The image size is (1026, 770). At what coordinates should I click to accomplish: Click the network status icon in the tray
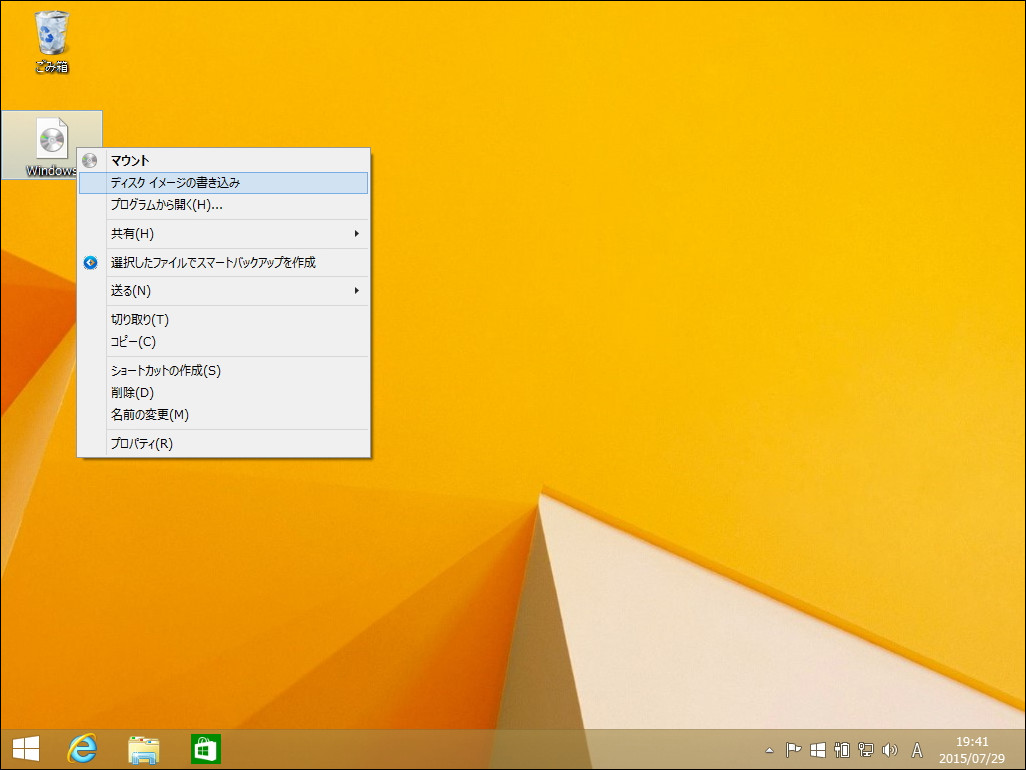point(864,750)
